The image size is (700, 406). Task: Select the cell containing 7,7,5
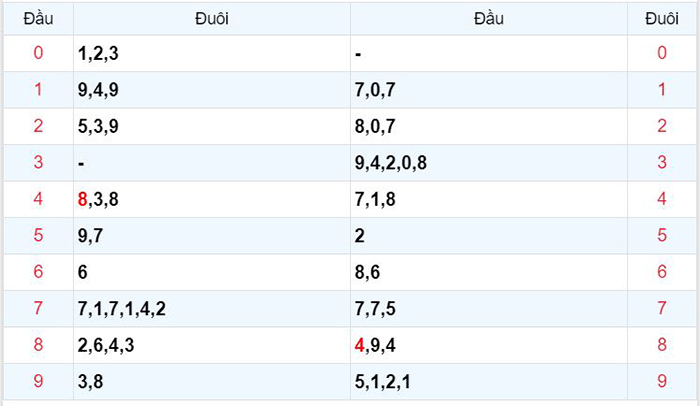(x=489, y=309)
